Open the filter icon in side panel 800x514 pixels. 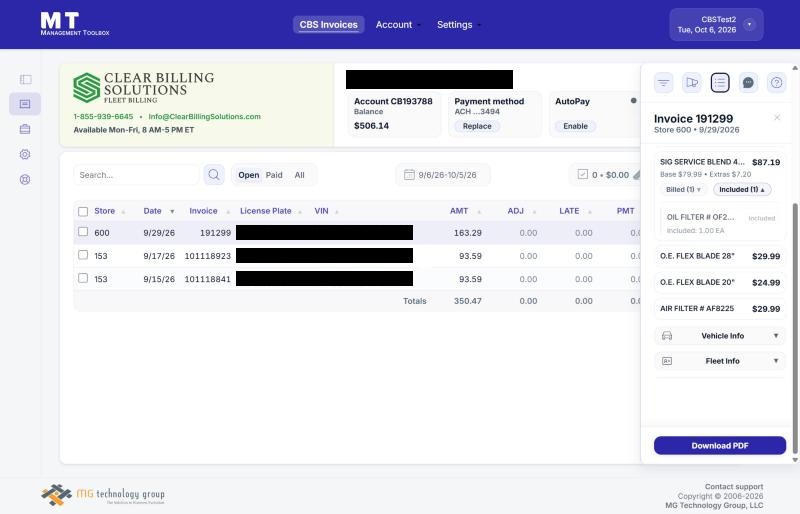point(663,83)
